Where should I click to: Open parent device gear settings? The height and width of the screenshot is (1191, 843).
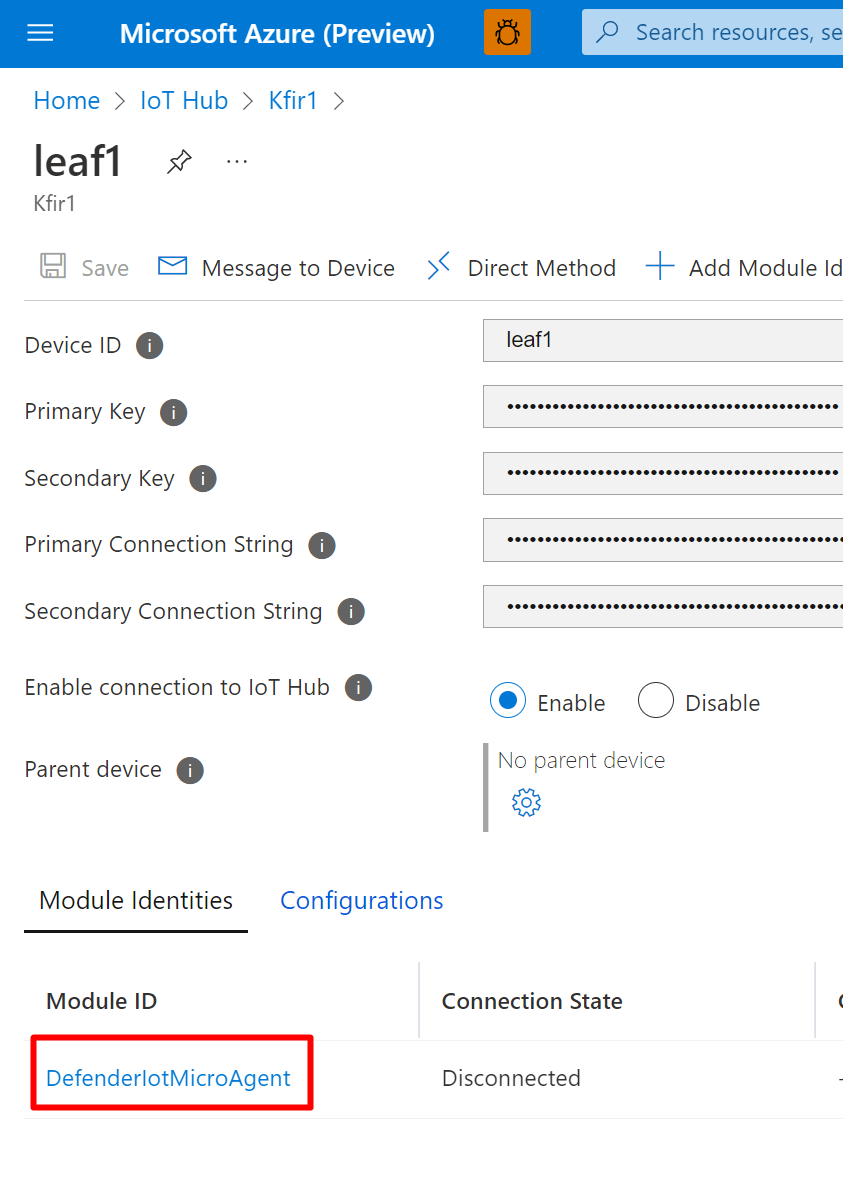click(526, 802)
